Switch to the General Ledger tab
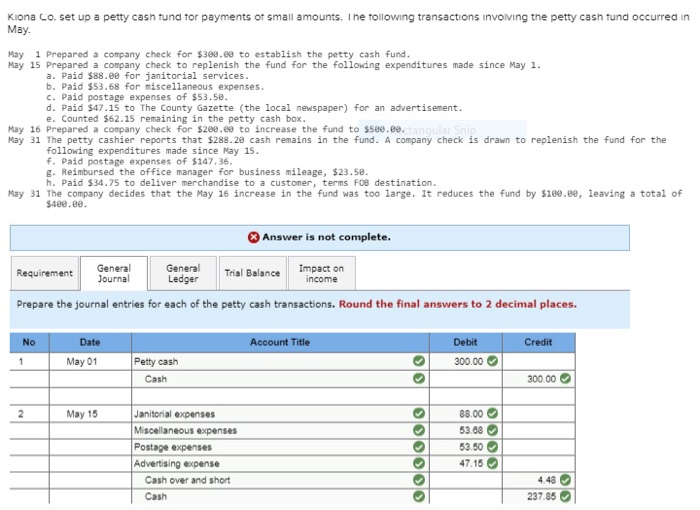 [183, 273]
